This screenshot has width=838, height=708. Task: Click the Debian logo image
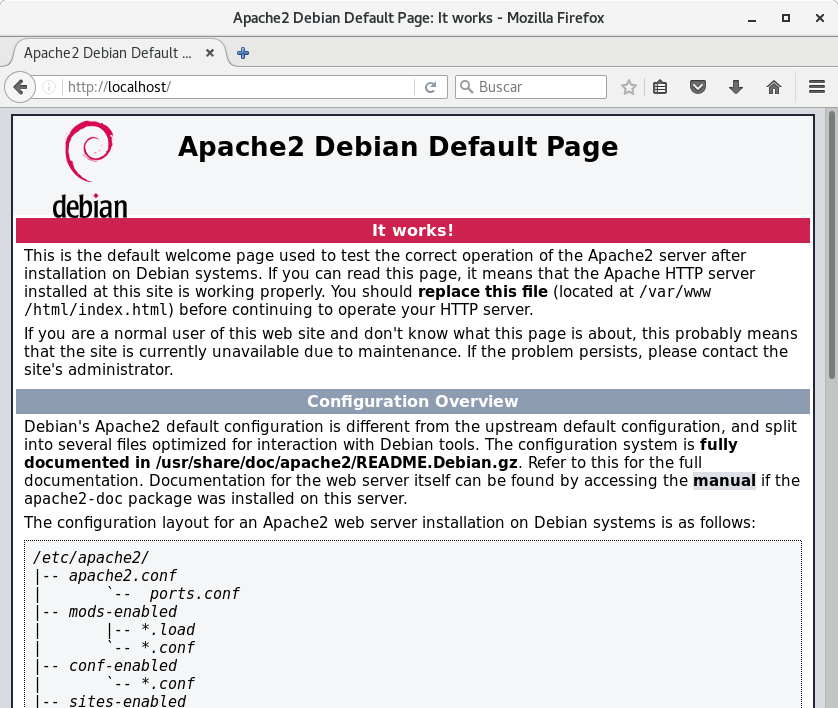point(90,168)
